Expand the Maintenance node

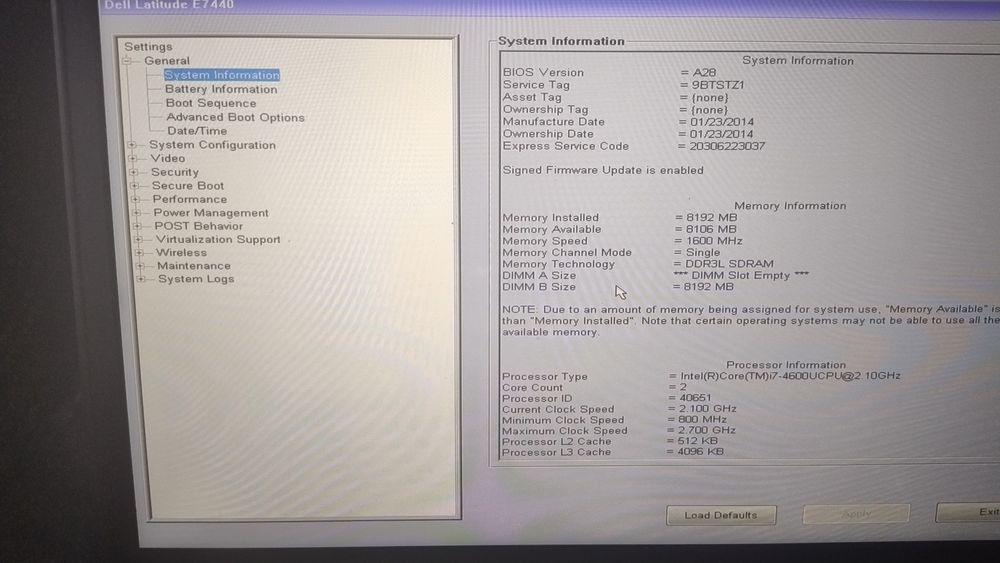point(140,266)
